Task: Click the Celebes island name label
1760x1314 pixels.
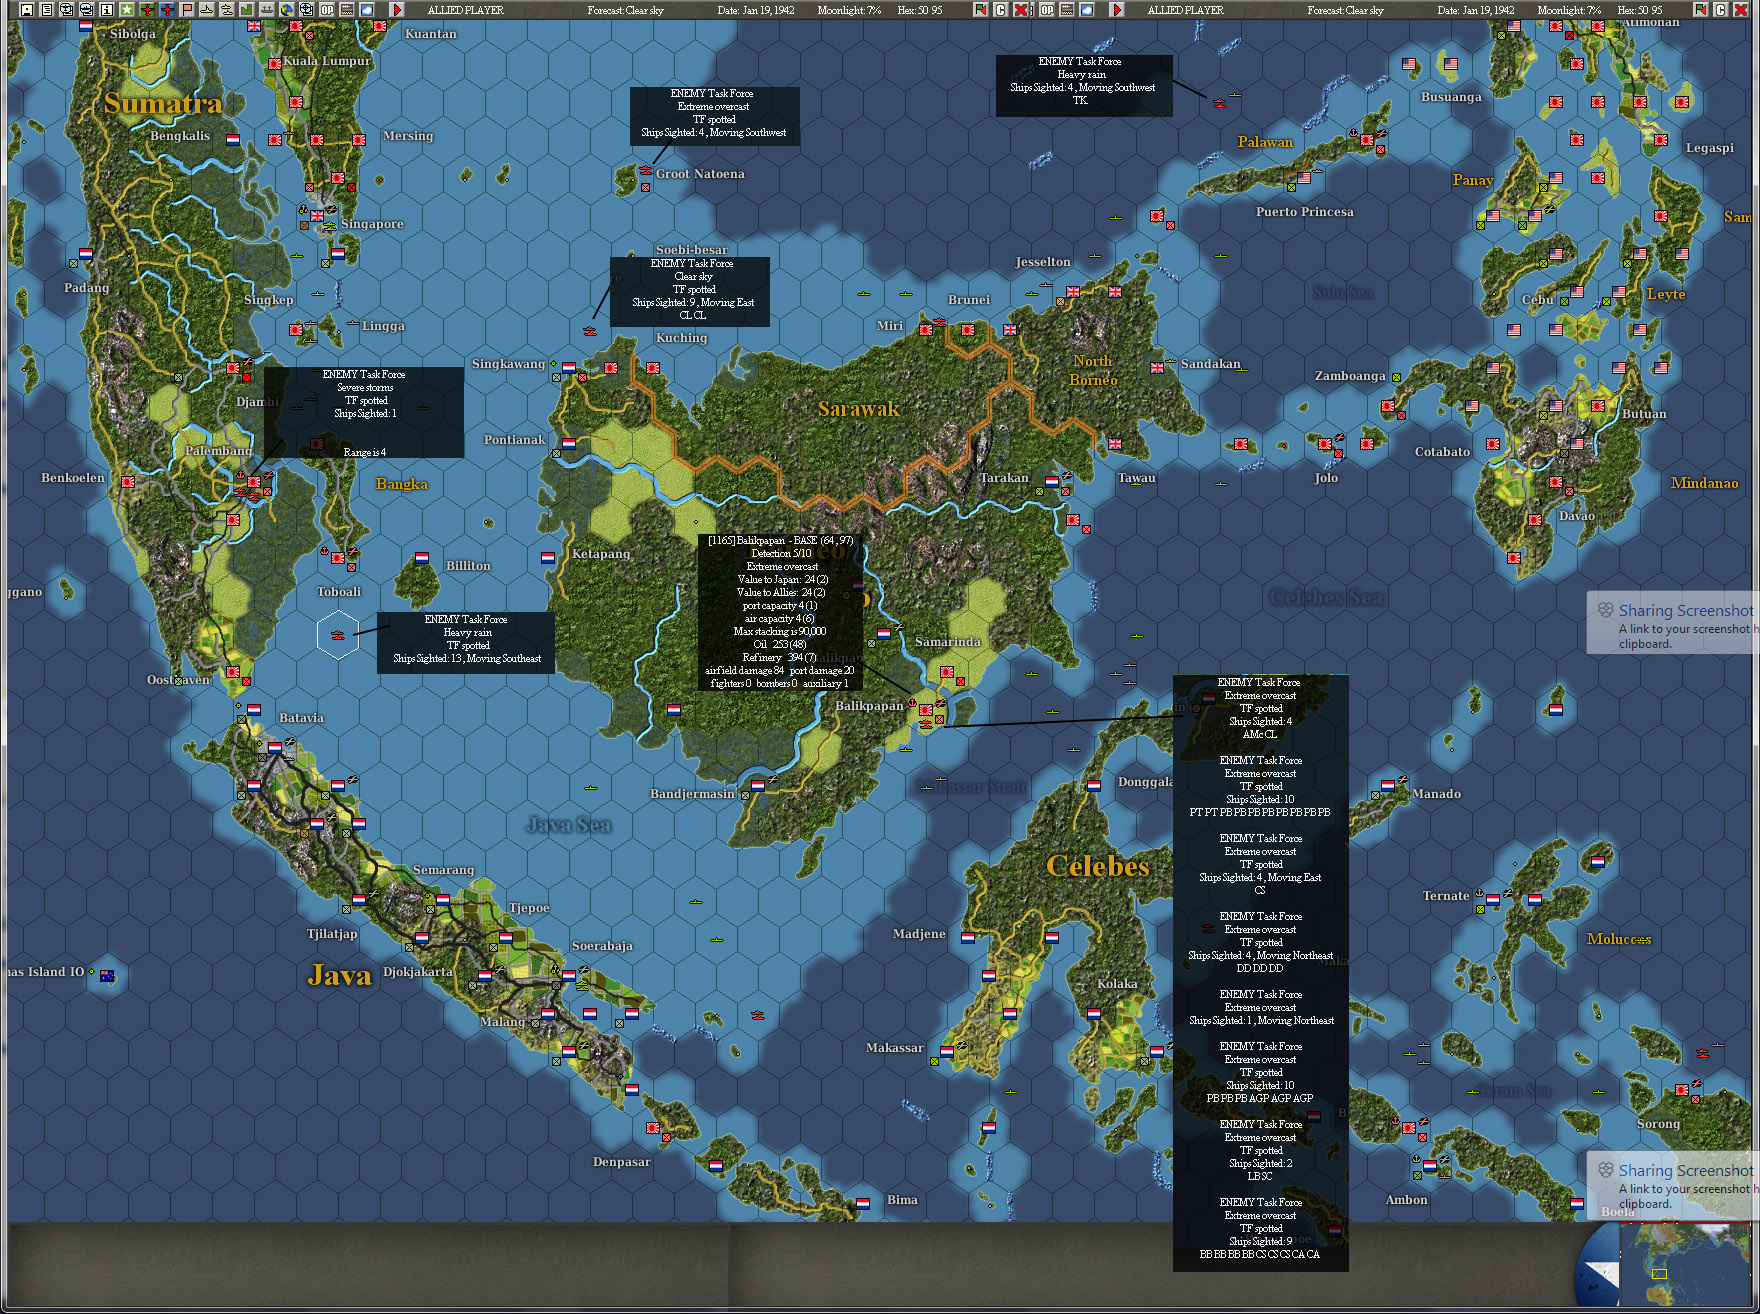Action: coord(1098,866)
